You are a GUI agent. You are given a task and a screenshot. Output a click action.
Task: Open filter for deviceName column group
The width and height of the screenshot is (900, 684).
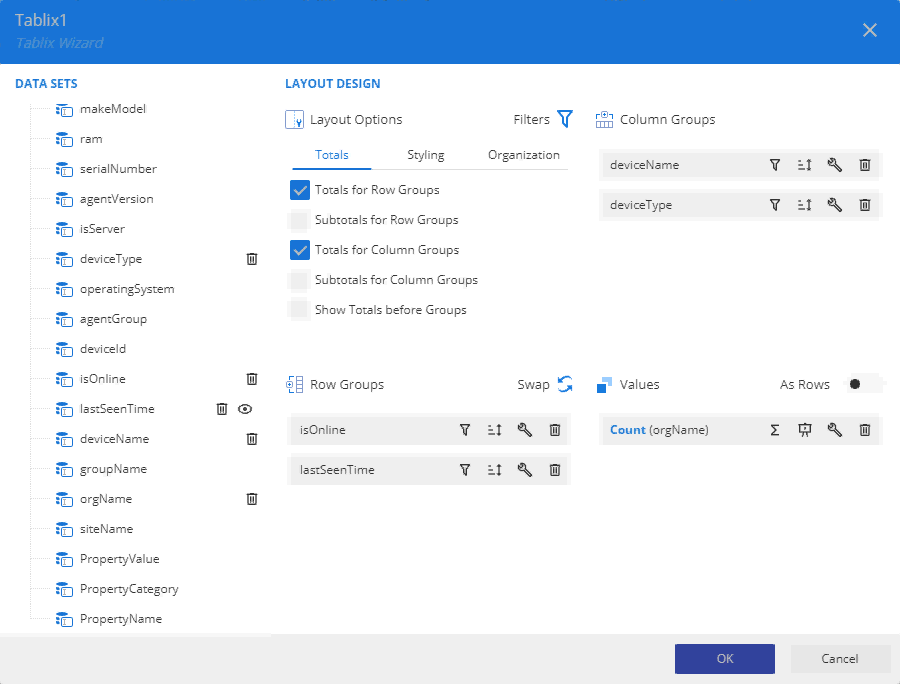click(775, 165)
